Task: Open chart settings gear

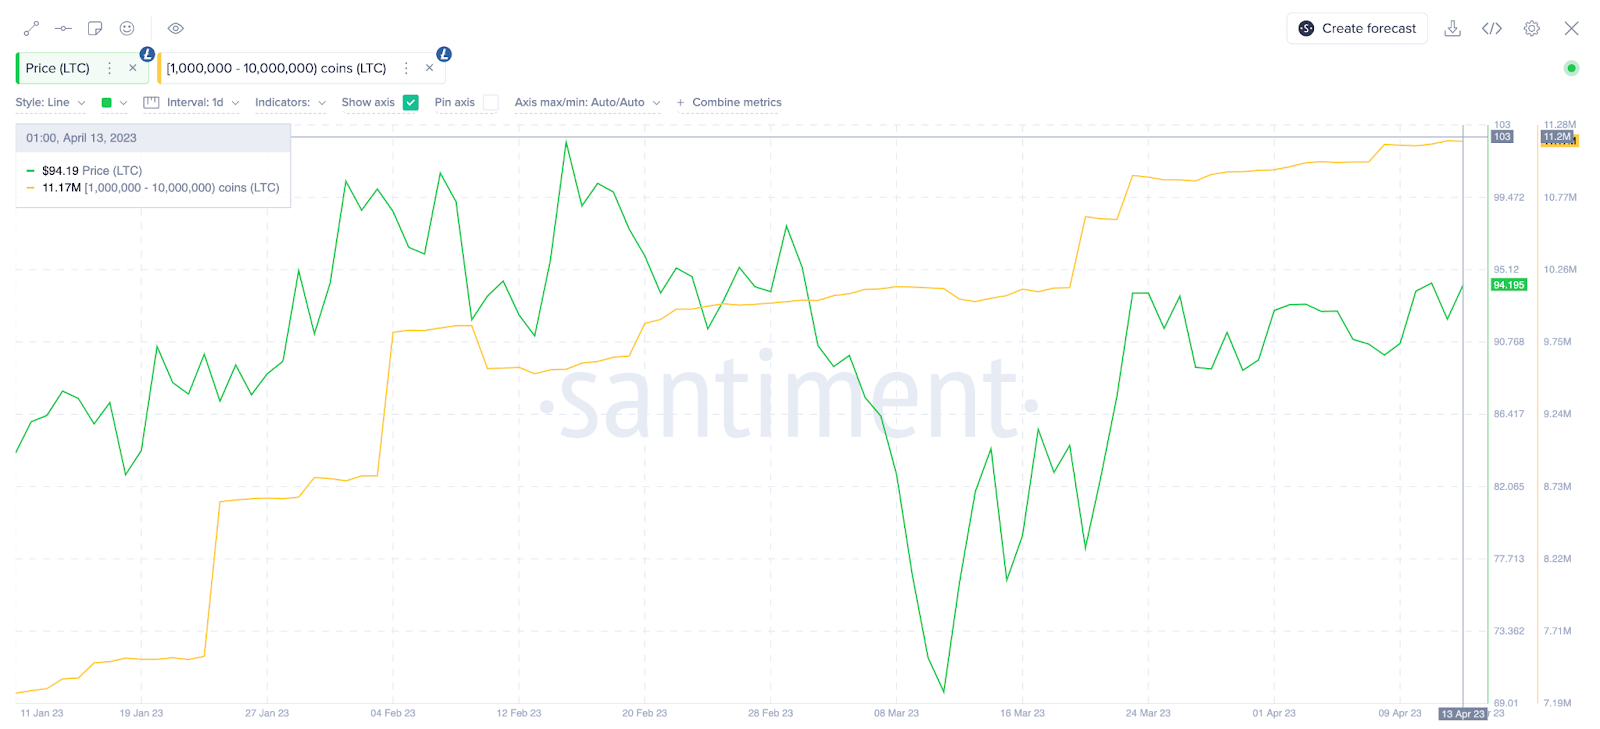Action: pyautogui.click(x=1532, y=29)
